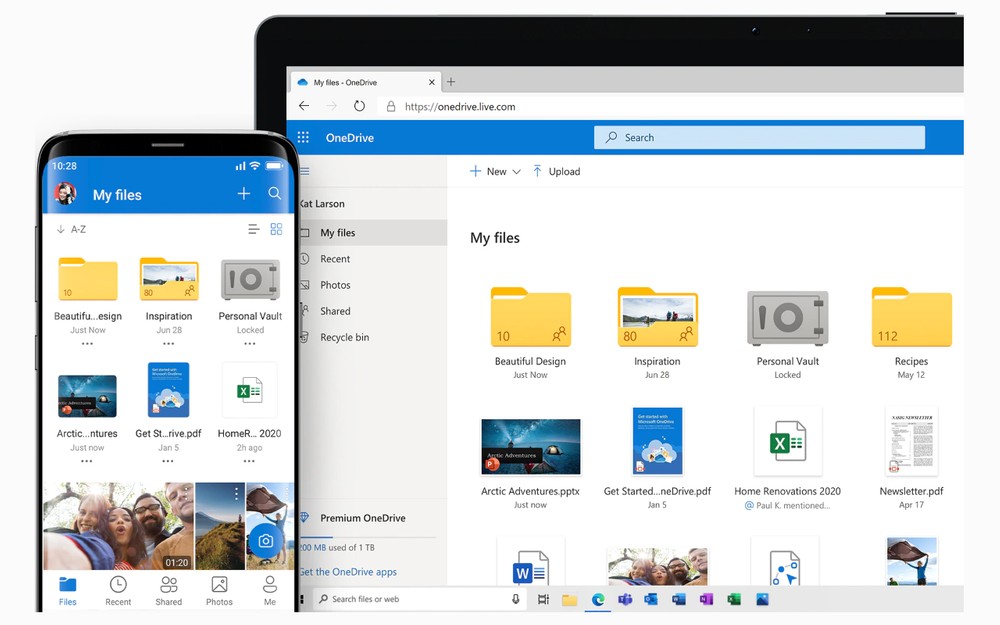Click the OneDrive title in blue header
This screenshot has width=1000, height=625.
pos(349,138)
